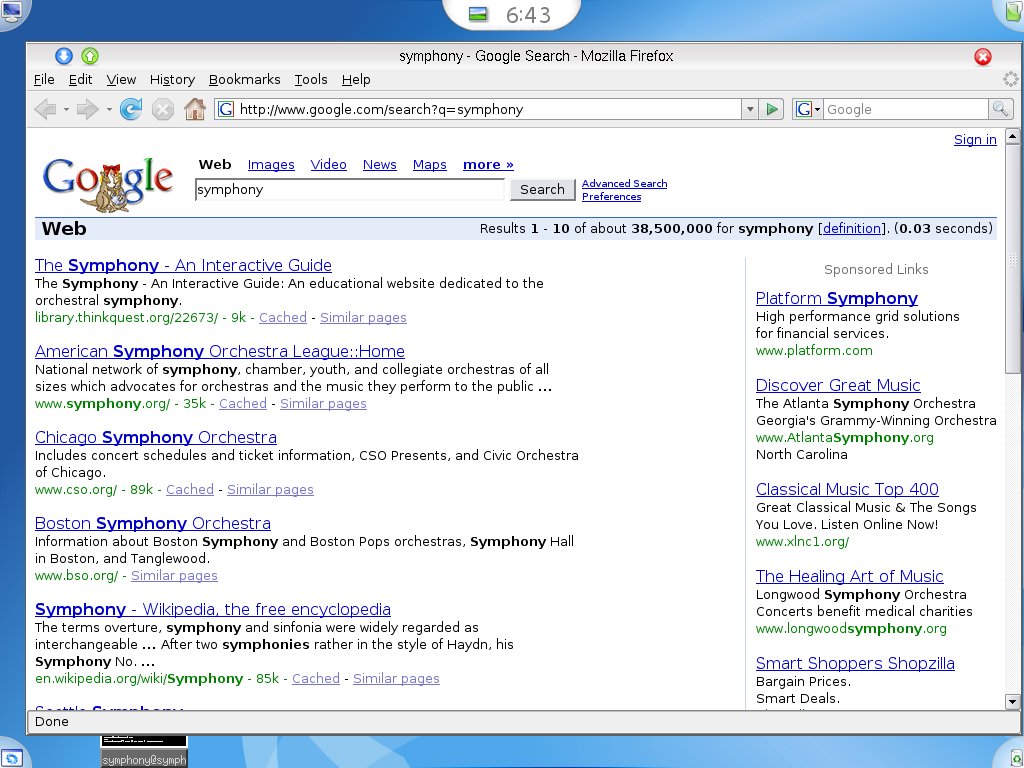Click the Stop loading button
Screen dimensions: 1024x768
(163, 109)
